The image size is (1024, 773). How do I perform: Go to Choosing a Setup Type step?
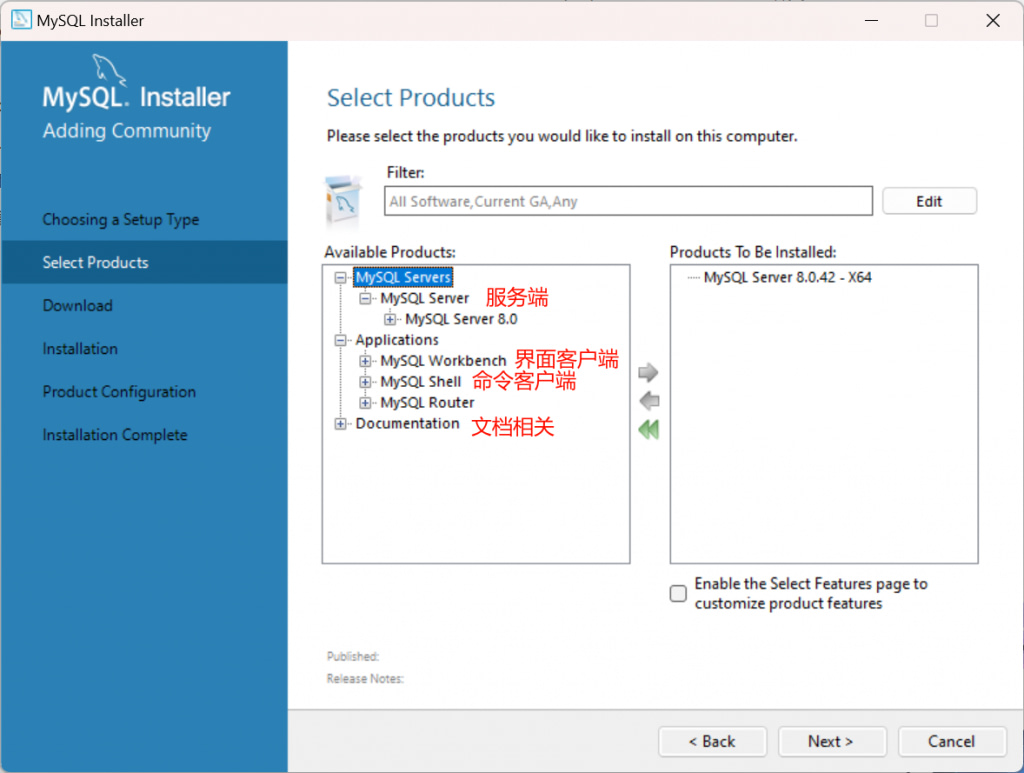(120, 220)
